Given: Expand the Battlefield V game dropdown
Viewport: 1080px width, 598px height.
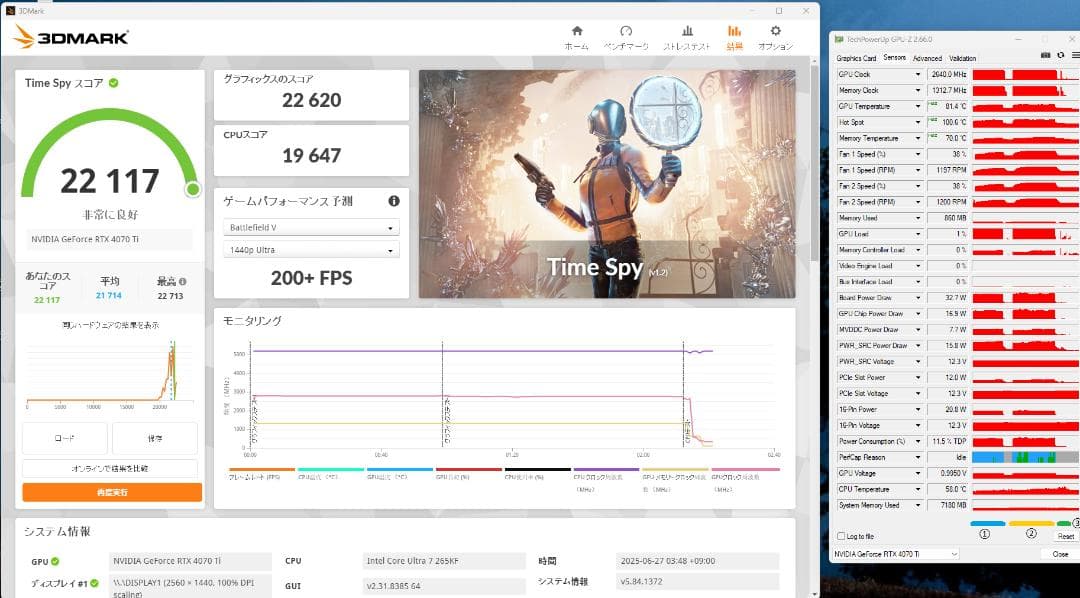Looking at the screenshot, I should coord(312,228).
